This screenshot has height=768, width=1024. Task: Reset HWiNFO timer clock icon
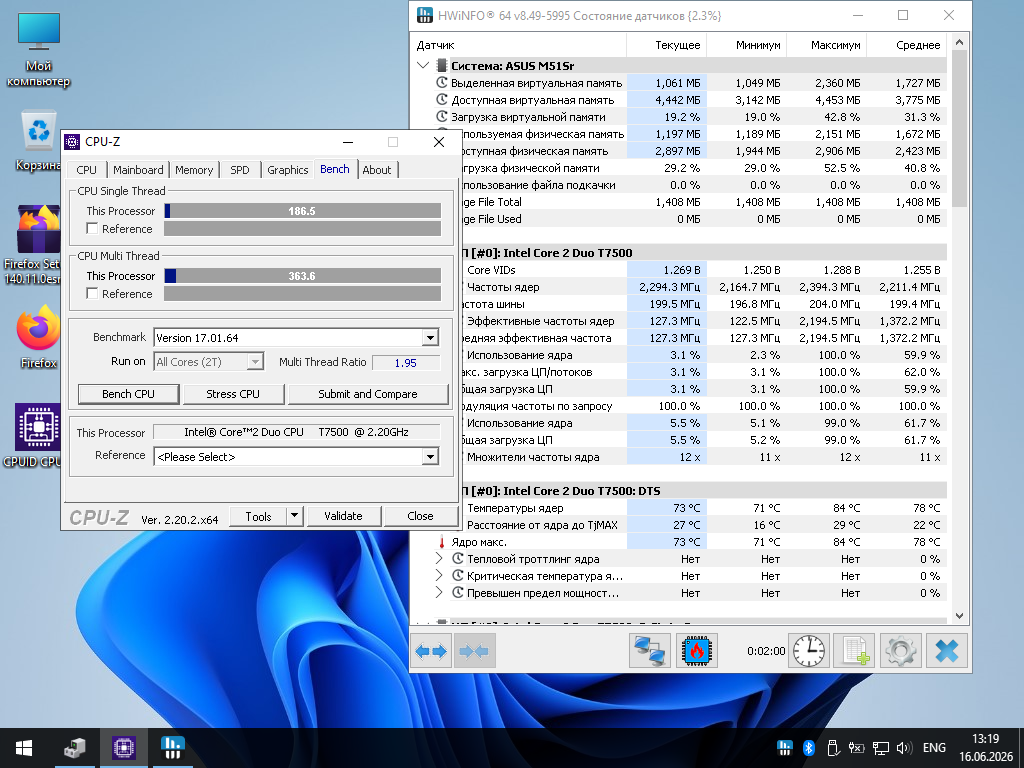coord(808,650)
